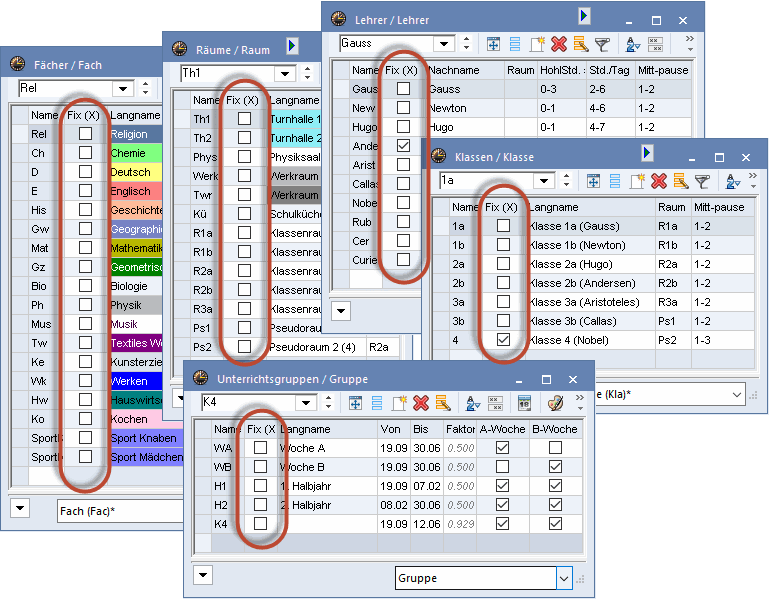
Task: Click the column-adjust grid icon in Klassen toolbar
Action: [594, 182]
